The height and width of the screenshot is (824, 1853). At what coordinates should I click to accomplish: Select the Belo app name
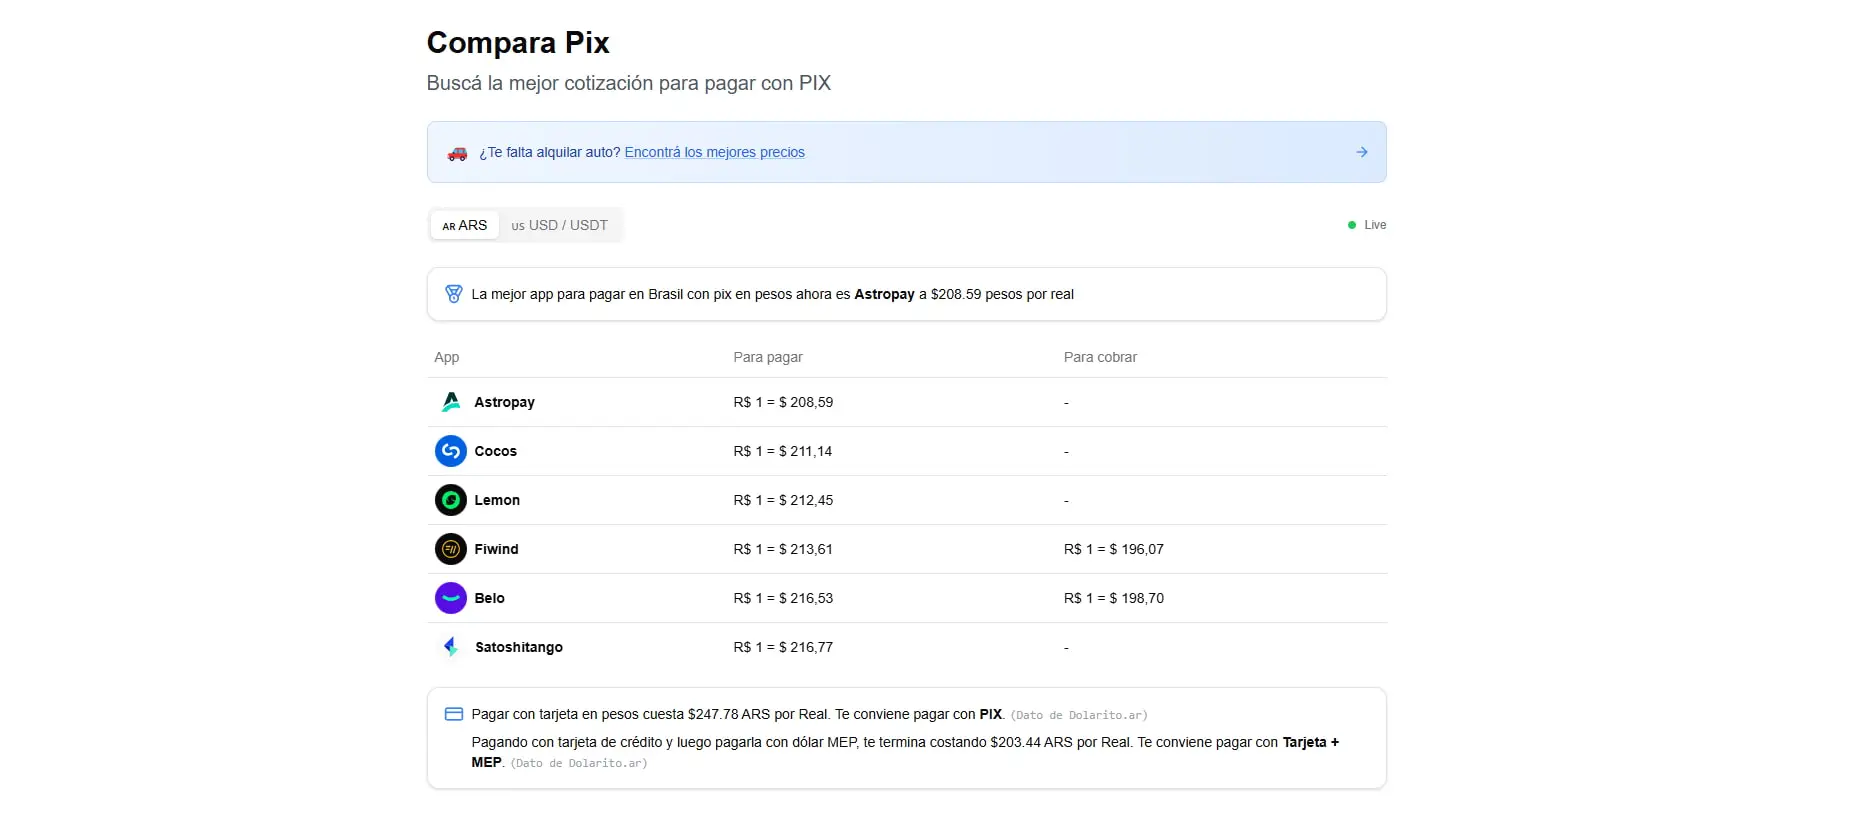coord(489,598)
